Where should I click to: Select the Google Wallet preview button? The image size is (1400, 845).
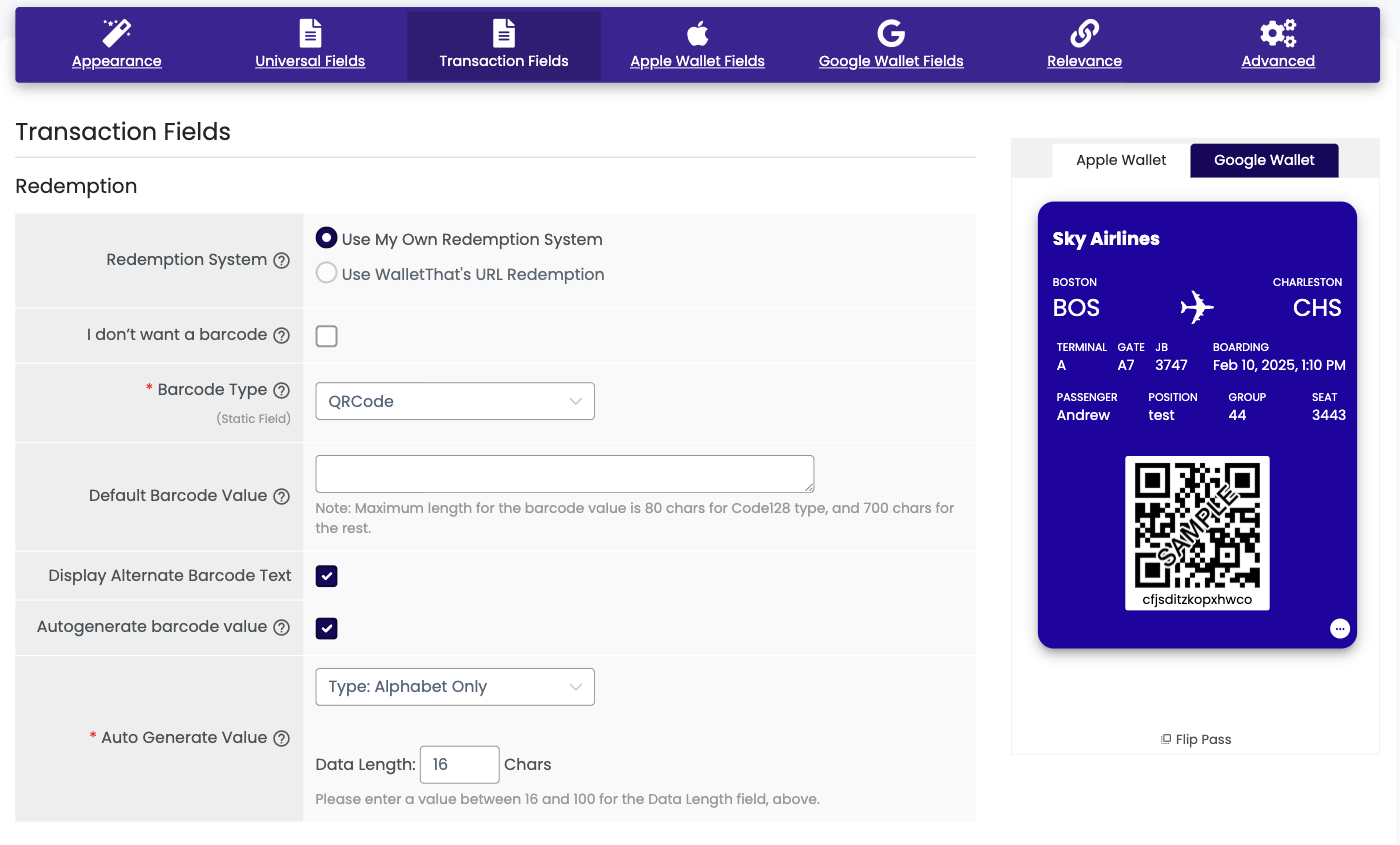[x=1264, y=160]
